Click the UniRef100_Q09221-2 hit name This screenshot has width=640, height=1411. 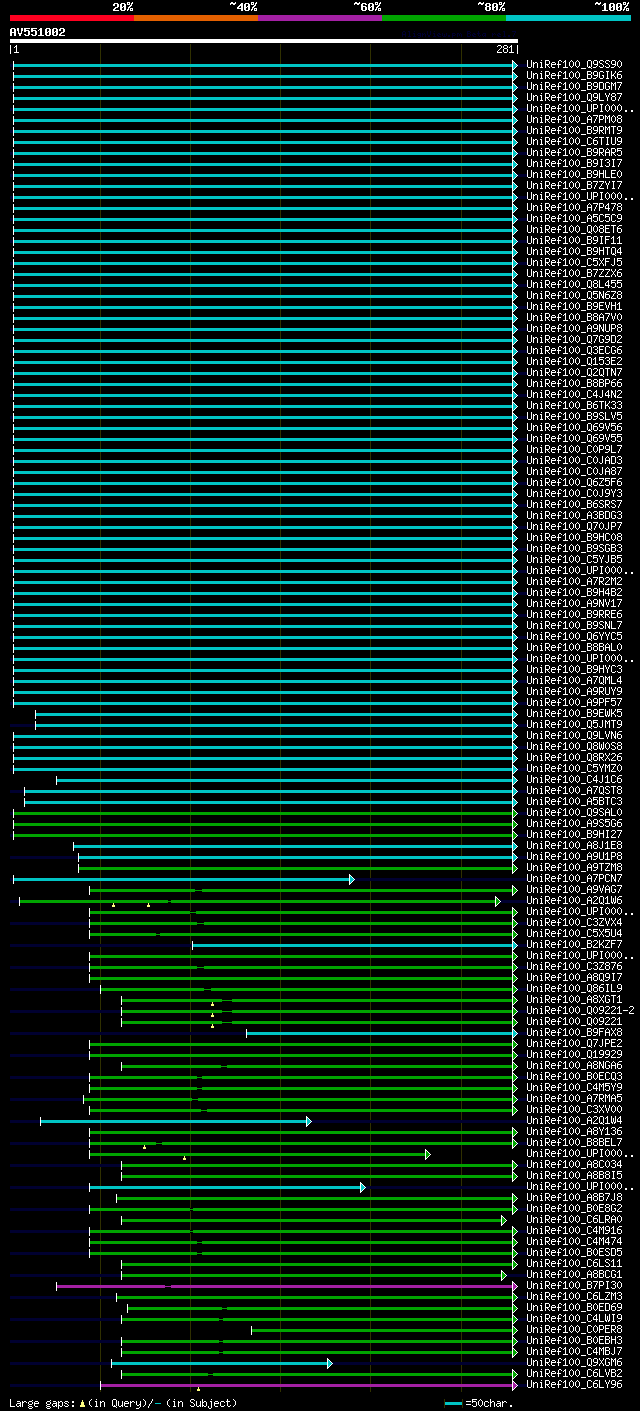pos(580,1011)
